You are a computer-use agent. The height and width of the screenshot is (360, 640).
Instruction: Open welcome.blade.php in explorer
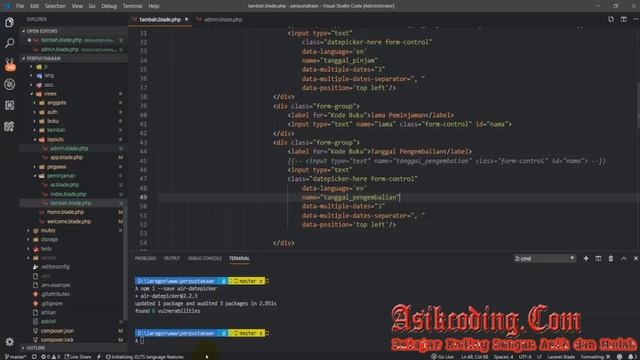click(x=69, y=222)
